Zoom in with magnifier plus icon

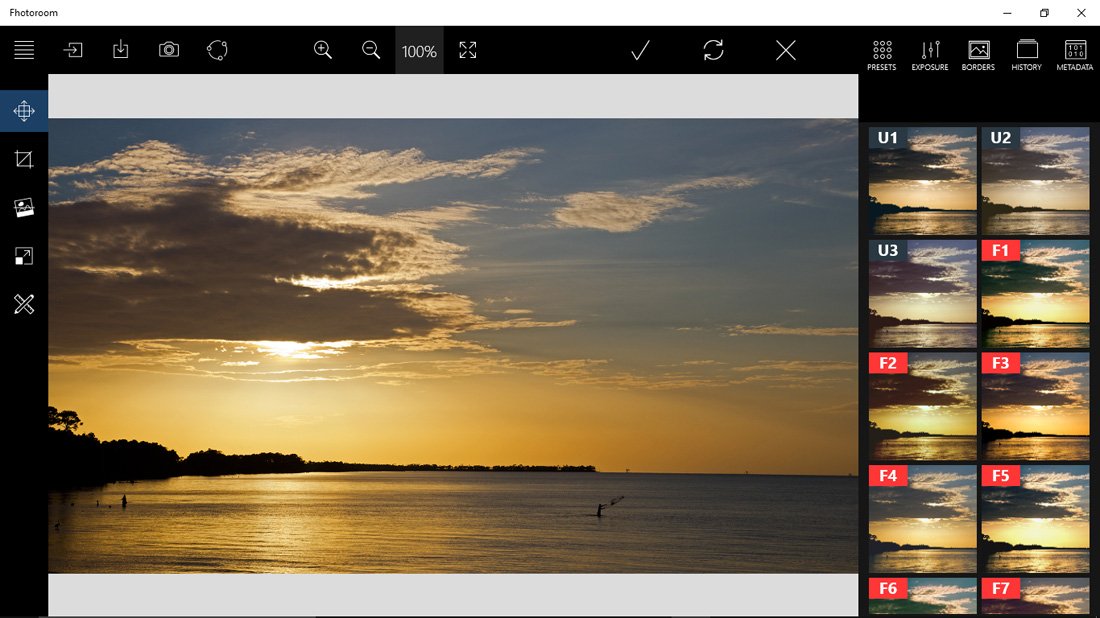click(x=323, y=50)
